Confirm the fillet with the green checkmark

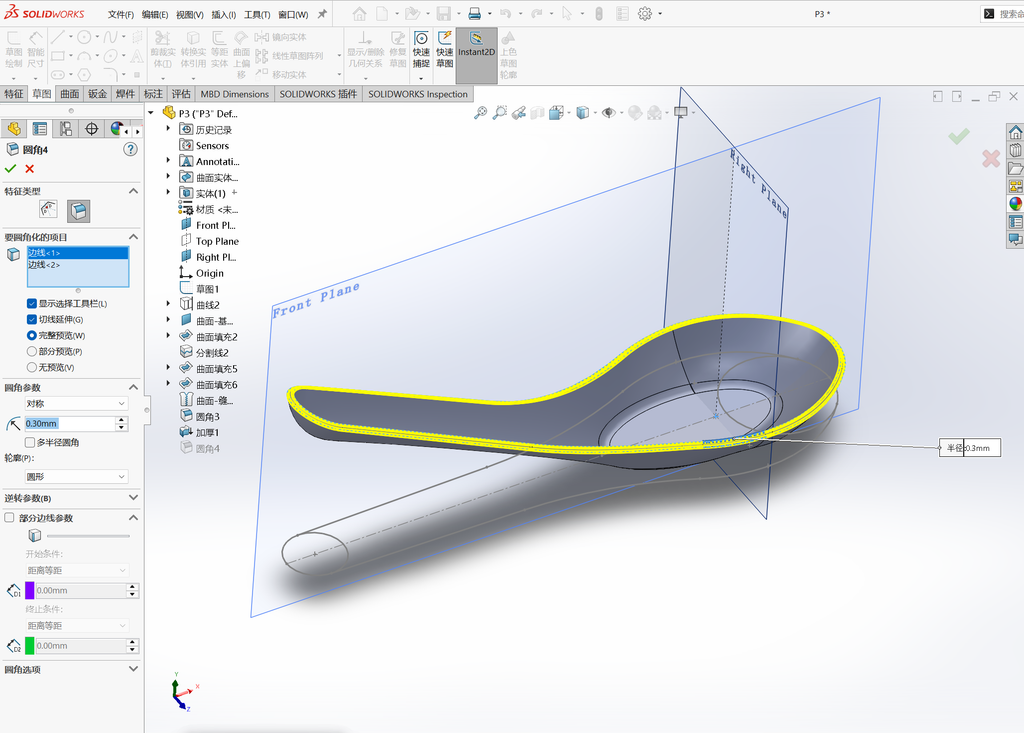tap(10, 169)
